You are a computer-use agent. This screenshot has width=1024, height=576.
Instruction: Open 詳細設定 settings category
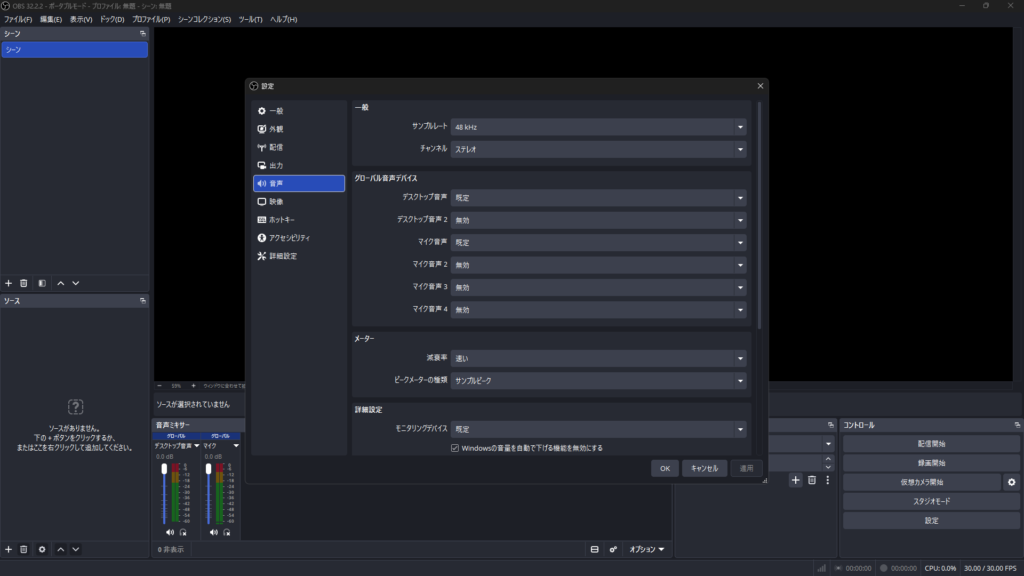pos(298,256)
